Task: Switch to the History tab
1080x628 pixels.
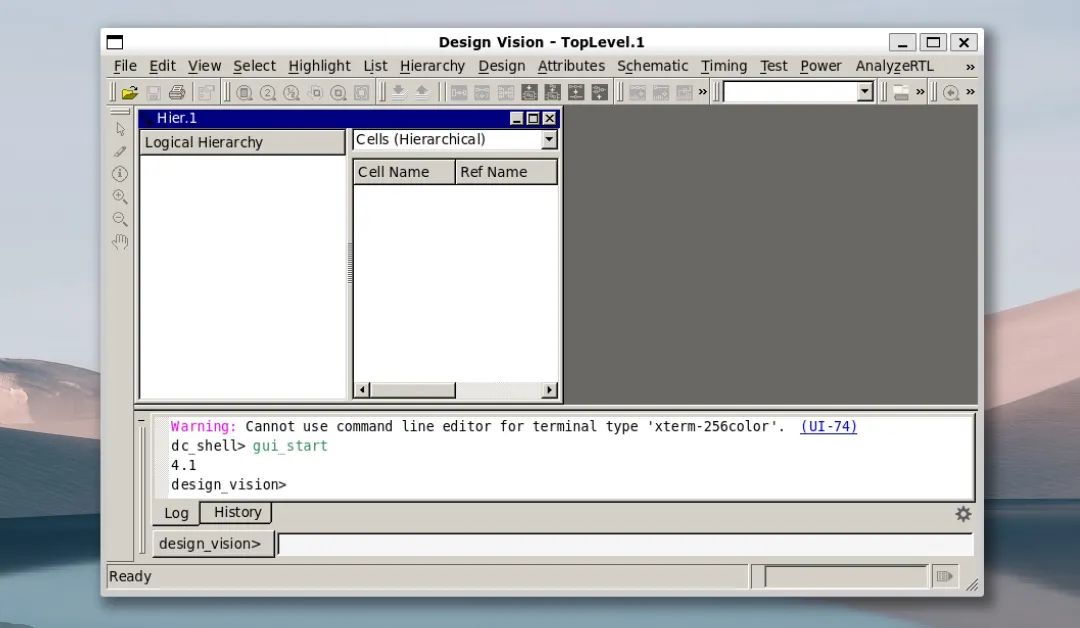Action: pyautogui.click(x=238, y=512)
